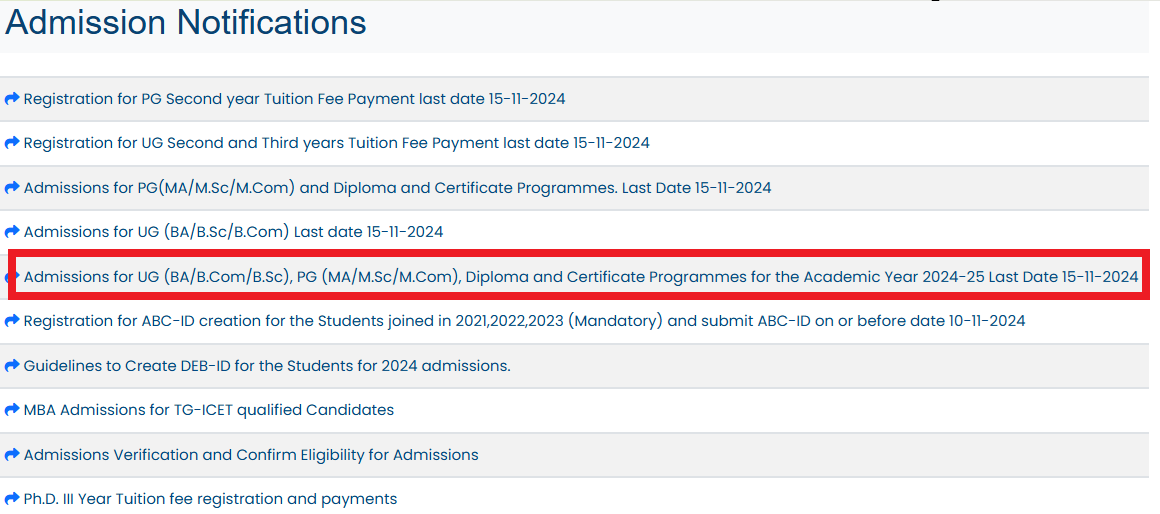Click arrow icon beside Admissions for PG(MA/M.Sc/M.Com)
Viewport: 1160px width, 514px height.
[12, 188]
